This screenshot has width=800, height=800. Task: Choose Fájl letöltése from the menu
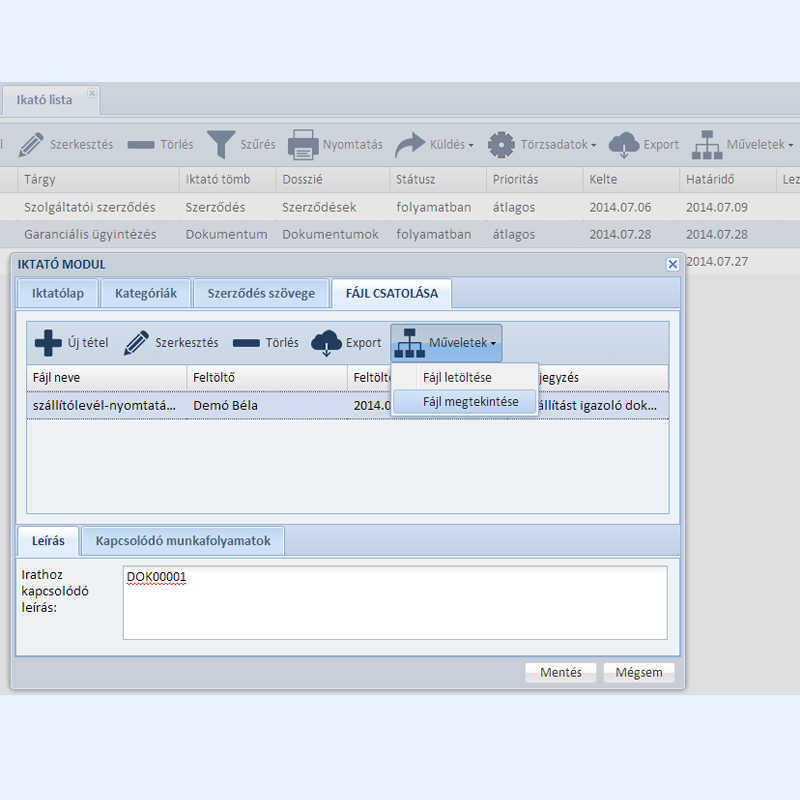pos(457,377)
